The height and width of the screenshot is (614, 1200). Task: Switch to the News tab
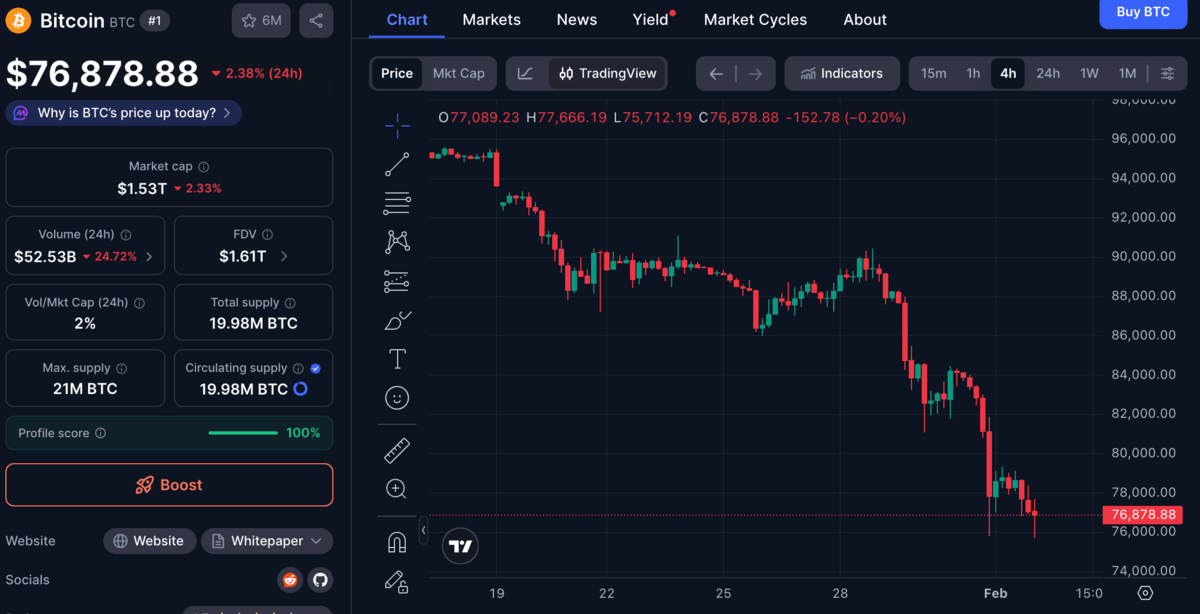click(x=577, y=19)
